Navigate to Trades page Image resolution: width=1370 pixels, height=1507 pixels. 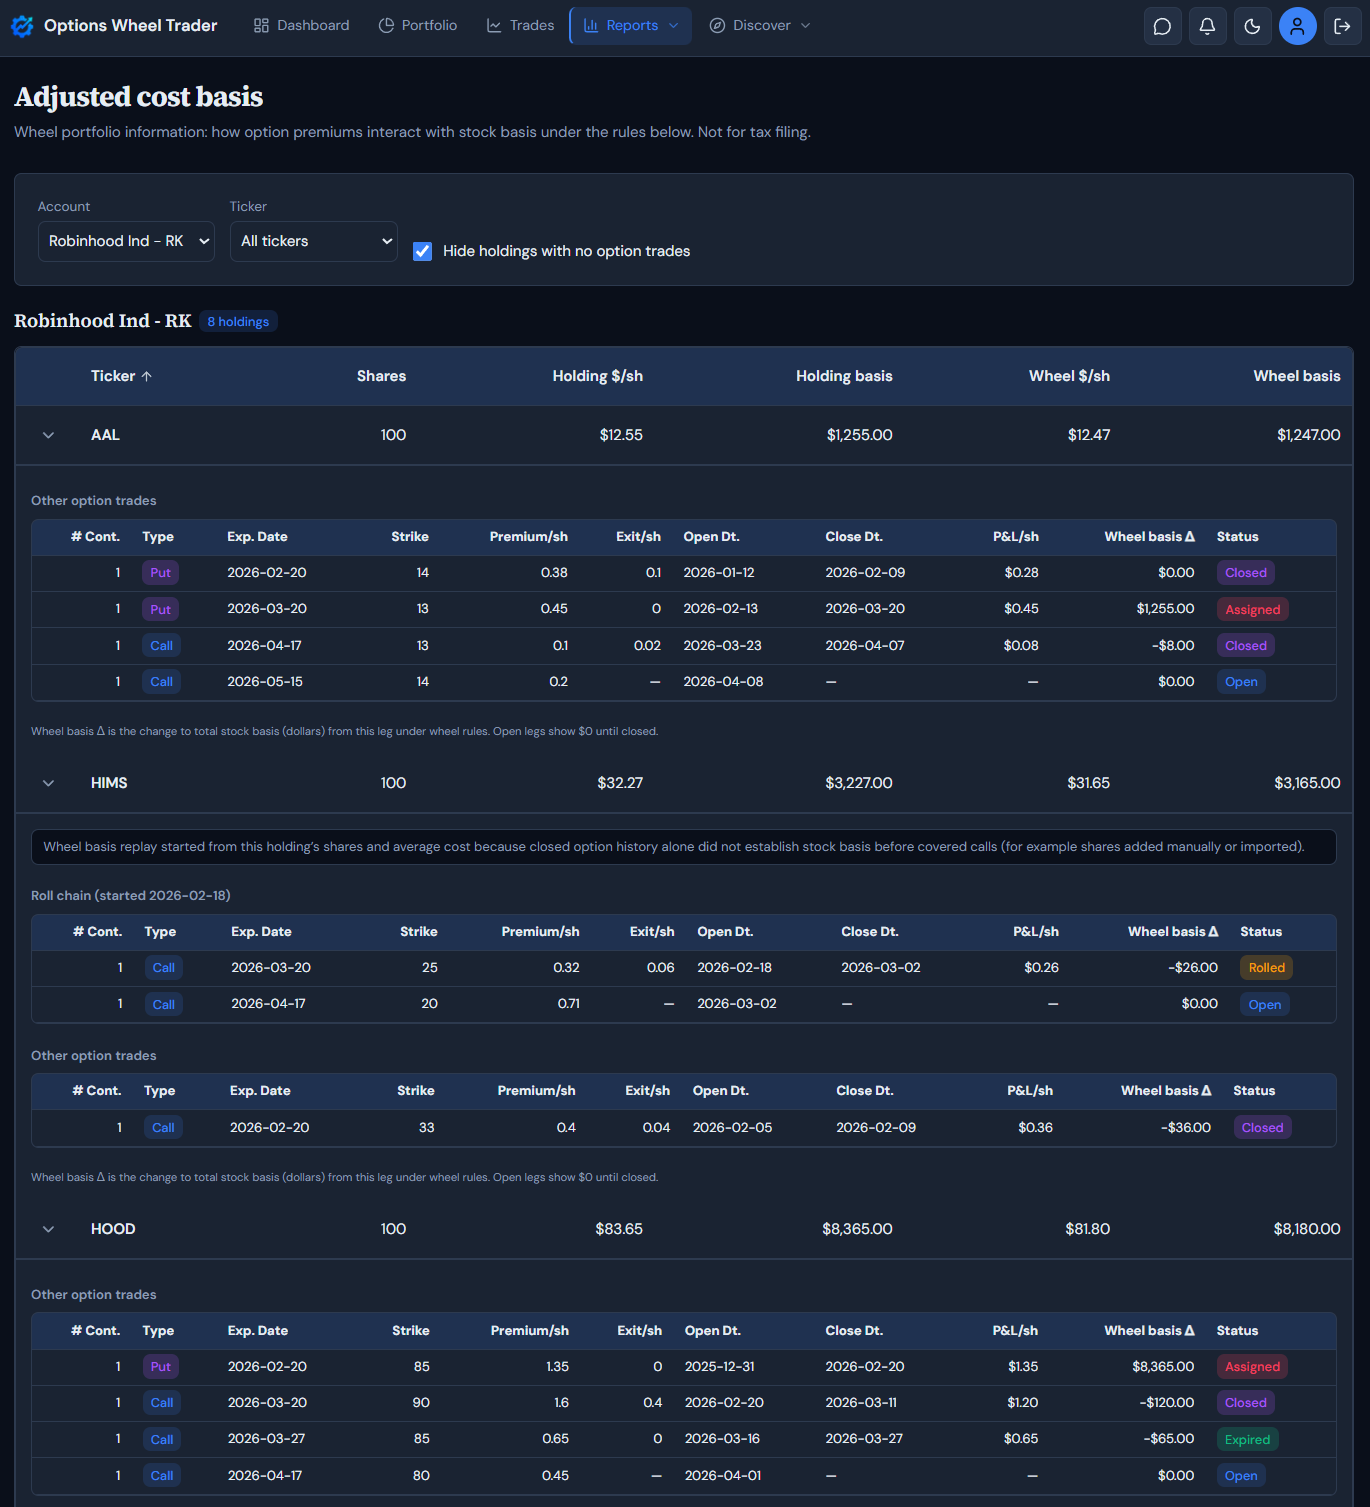click(x=520, y=26)
